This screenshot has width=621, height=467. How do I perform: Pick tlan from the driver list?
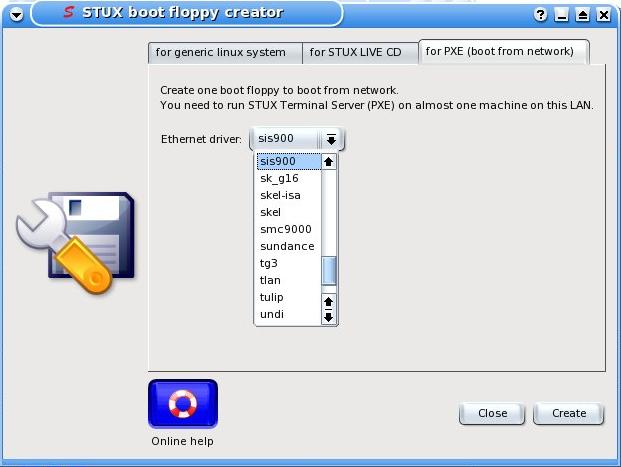click(289, 280)
